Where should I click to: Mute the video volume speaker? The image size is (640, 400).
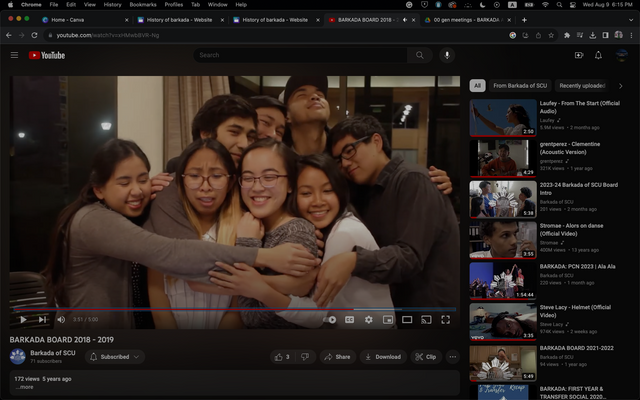click(x=61, y=319)
